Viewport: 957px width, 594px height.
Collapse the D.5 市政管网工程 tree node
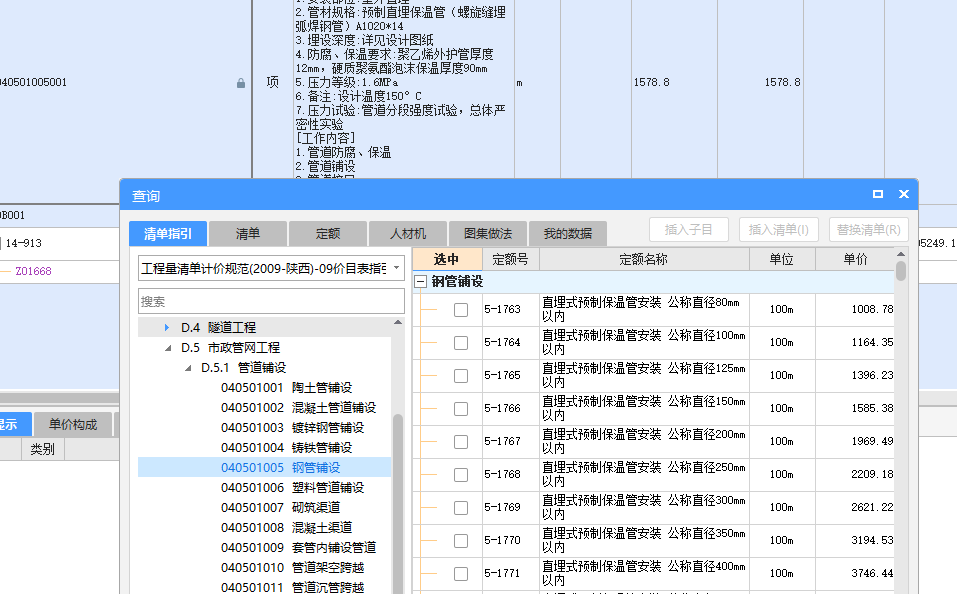(168, 348)
